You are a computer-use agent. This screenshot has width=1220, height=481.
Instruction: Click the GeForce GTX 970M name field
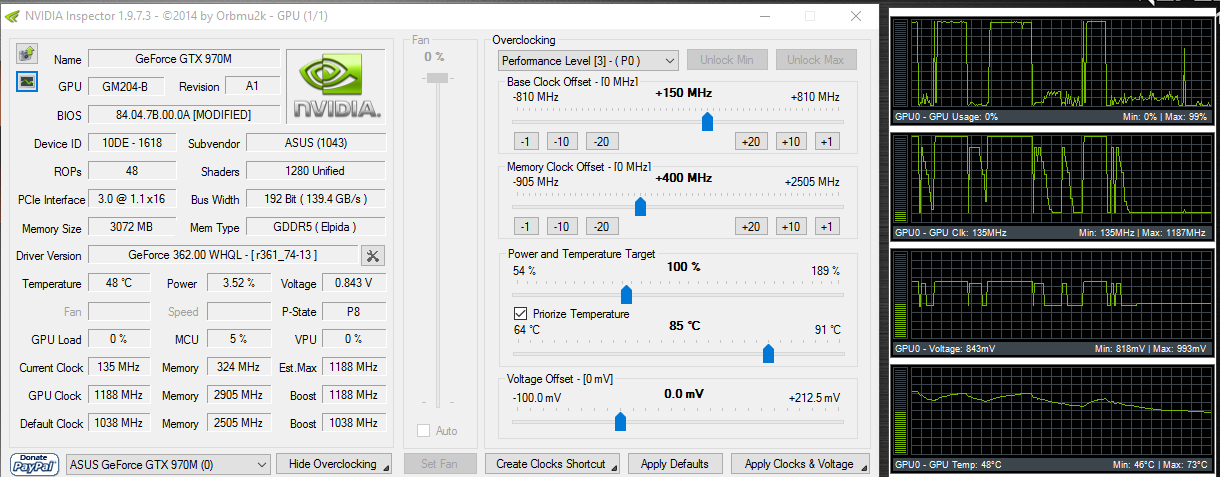tap(183, 60)
